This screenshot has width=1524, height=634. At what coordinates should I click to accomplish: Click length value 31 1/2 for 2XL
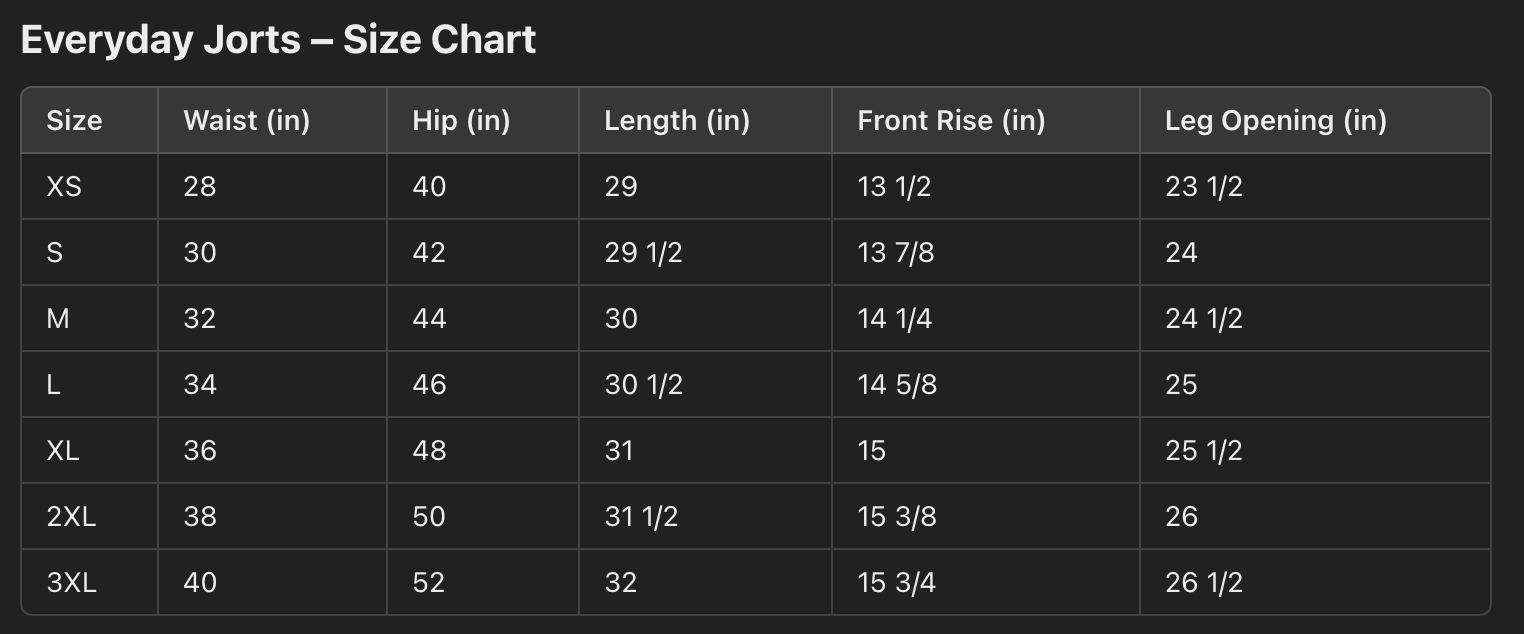coord(641,516)
